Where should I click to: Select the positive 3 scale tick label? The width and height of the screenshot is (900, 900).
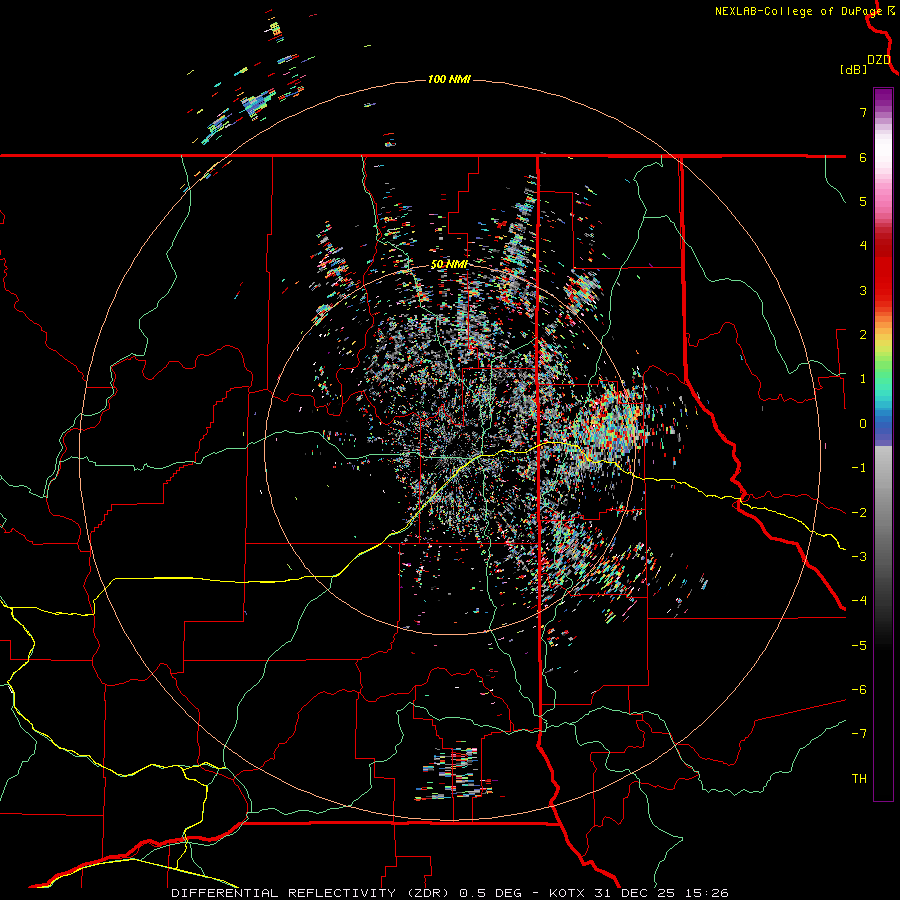click(x=863, y=290)
